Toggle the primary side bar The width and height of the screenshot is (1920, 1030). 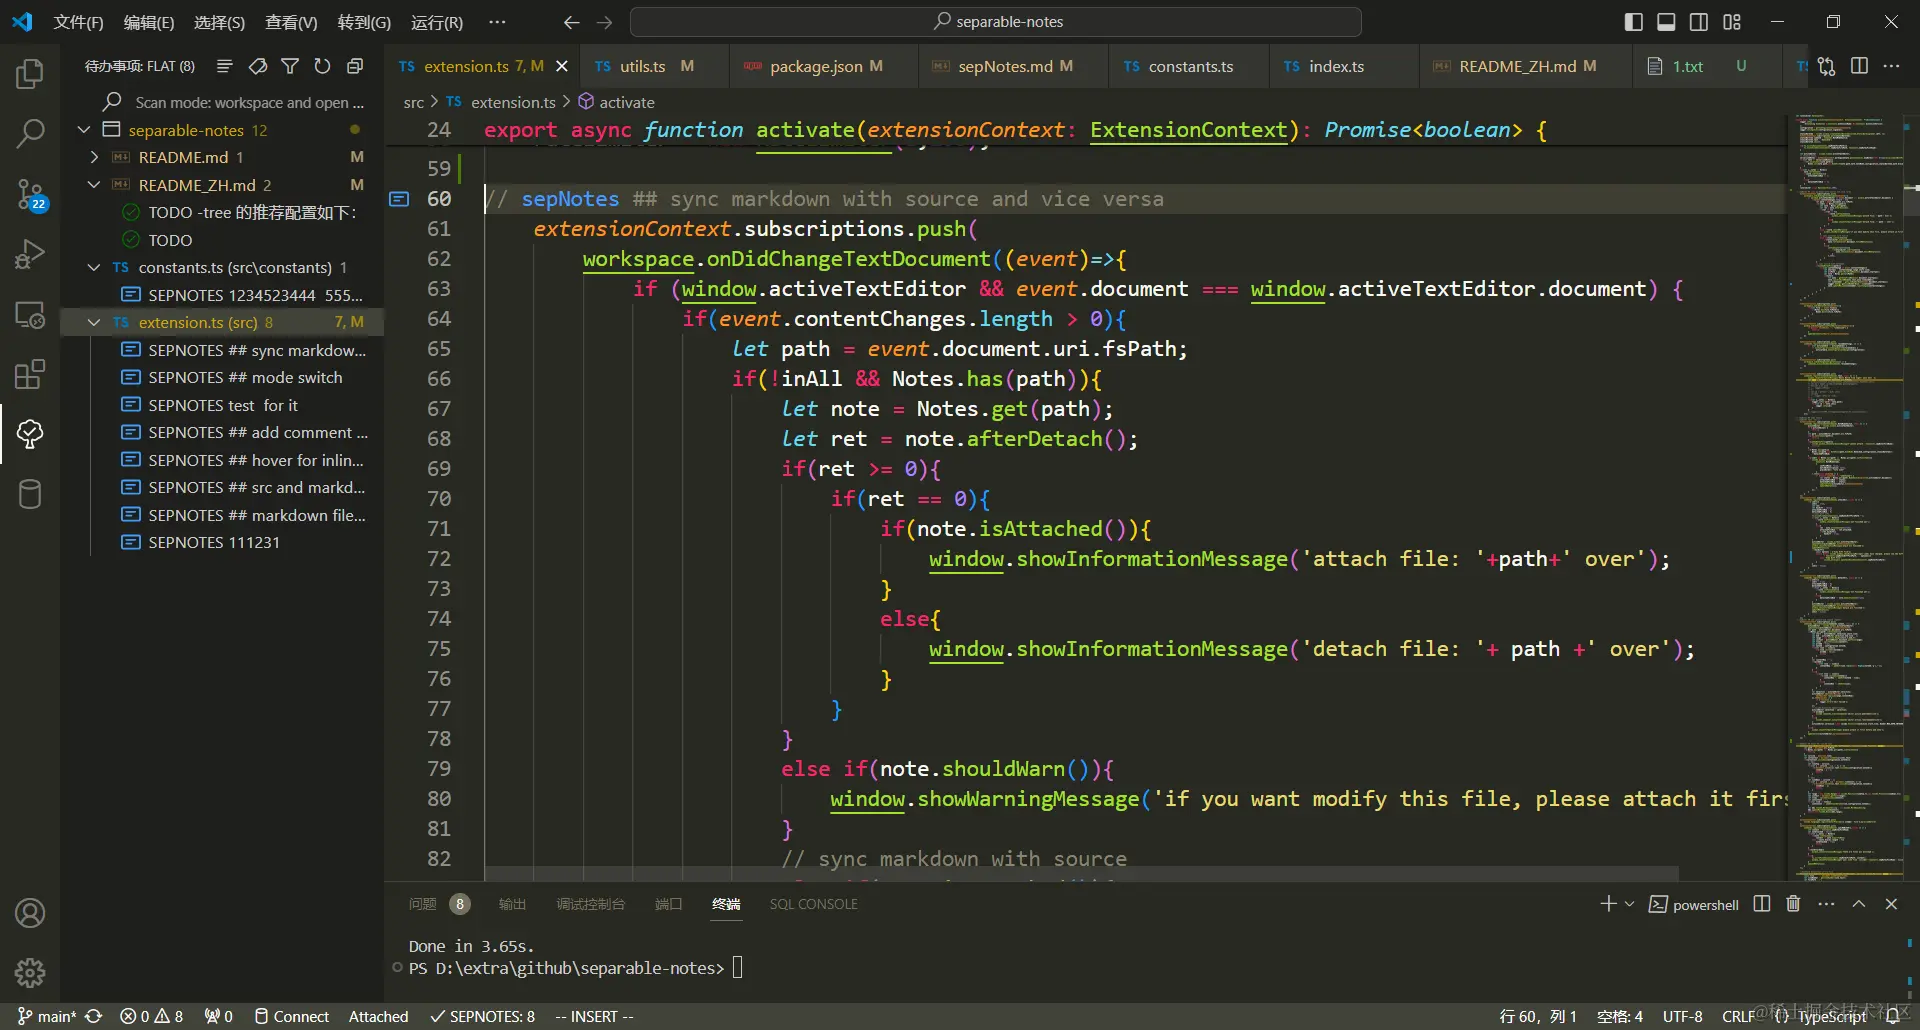pyautogui.click(x=1634, y=22)
